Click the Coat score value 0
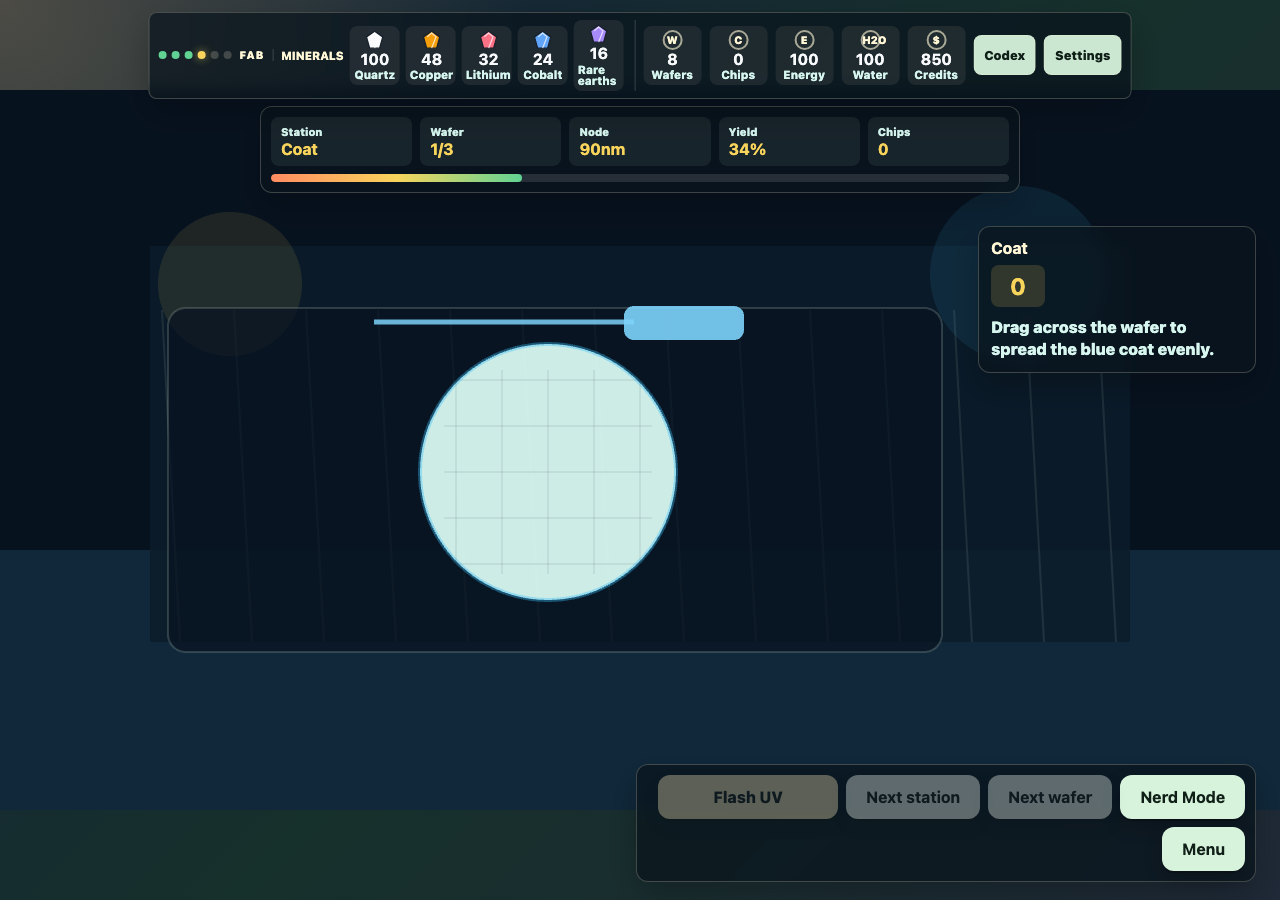Image resolution: width=1280 pixels, height=900 pixels. [x=1018, y=287]
